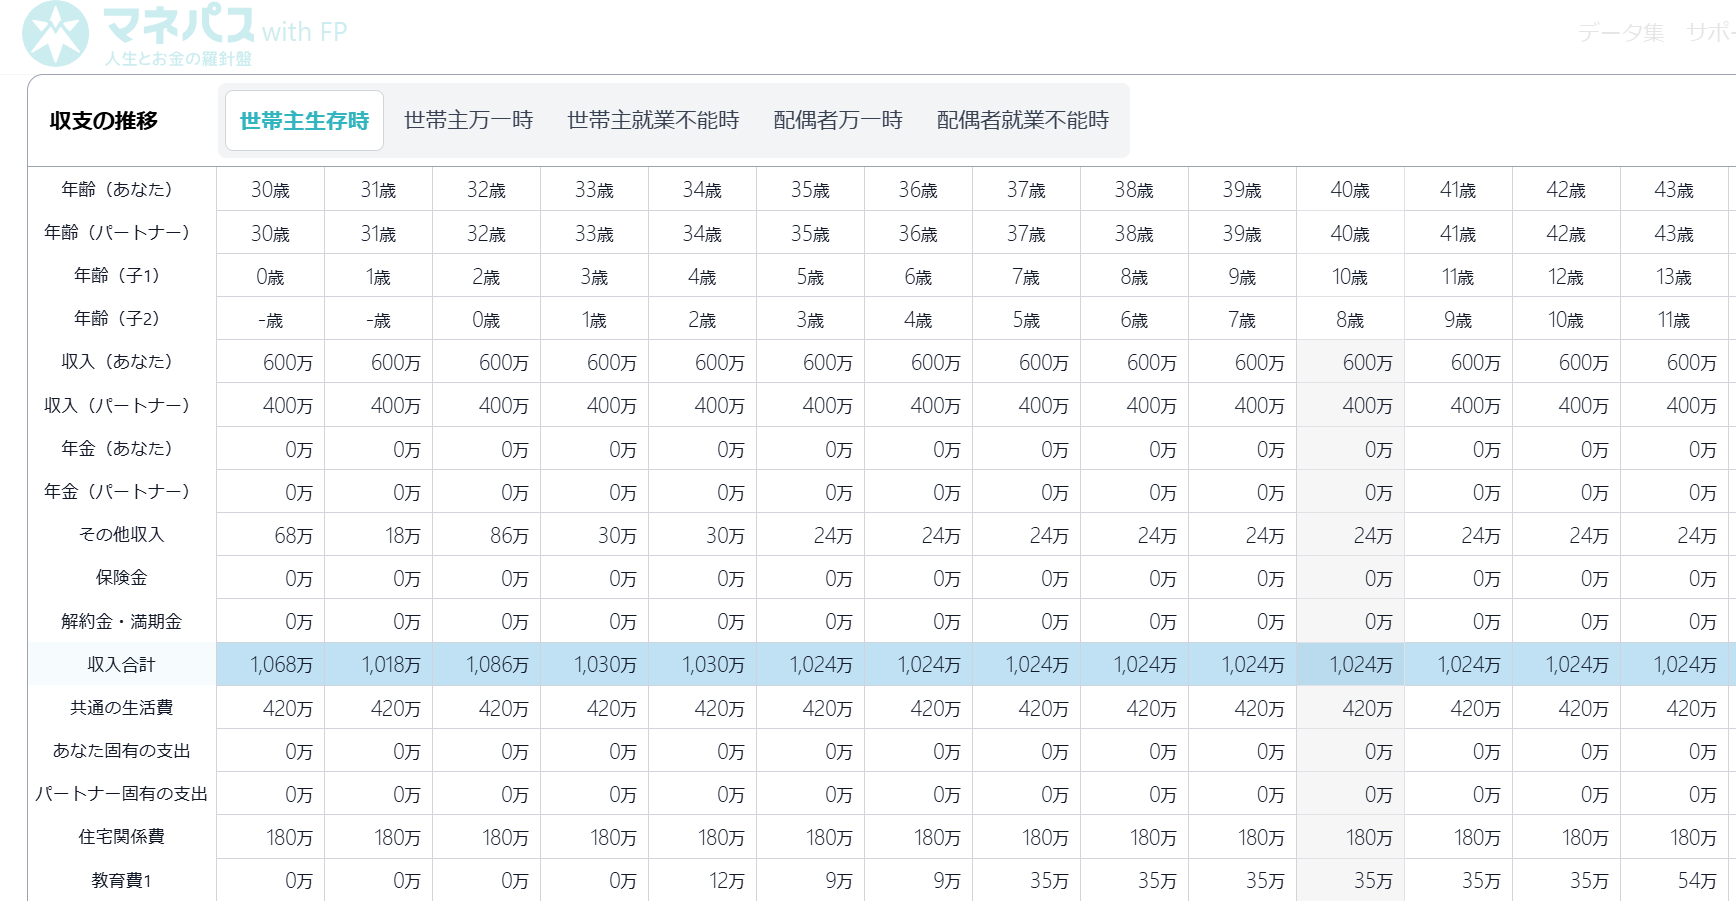Click the 12万 cell in 教育費1 row
This screenshot has width=1736, height=901.
click(726, 881)
